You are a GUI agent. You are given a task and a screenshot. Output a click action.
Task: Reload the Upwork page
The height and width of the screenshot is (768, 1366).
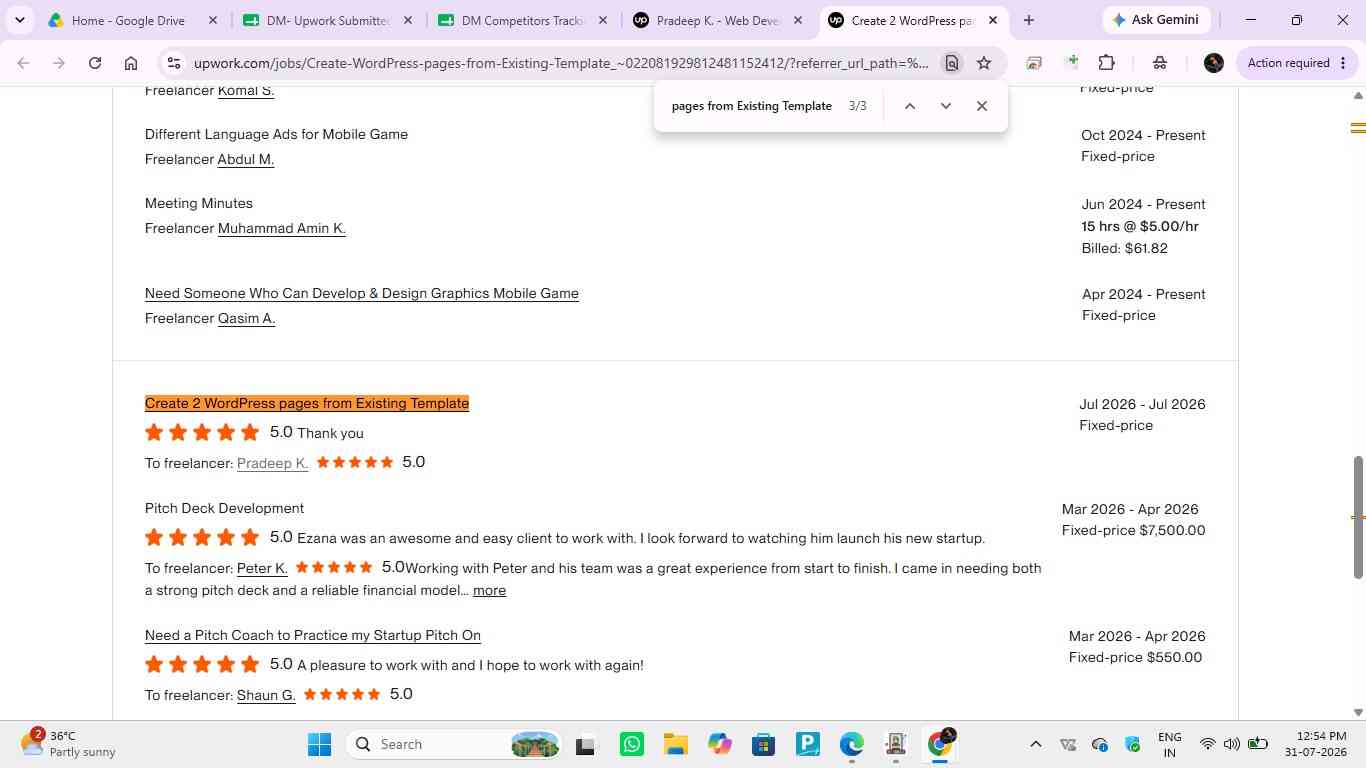pos(95,63)
